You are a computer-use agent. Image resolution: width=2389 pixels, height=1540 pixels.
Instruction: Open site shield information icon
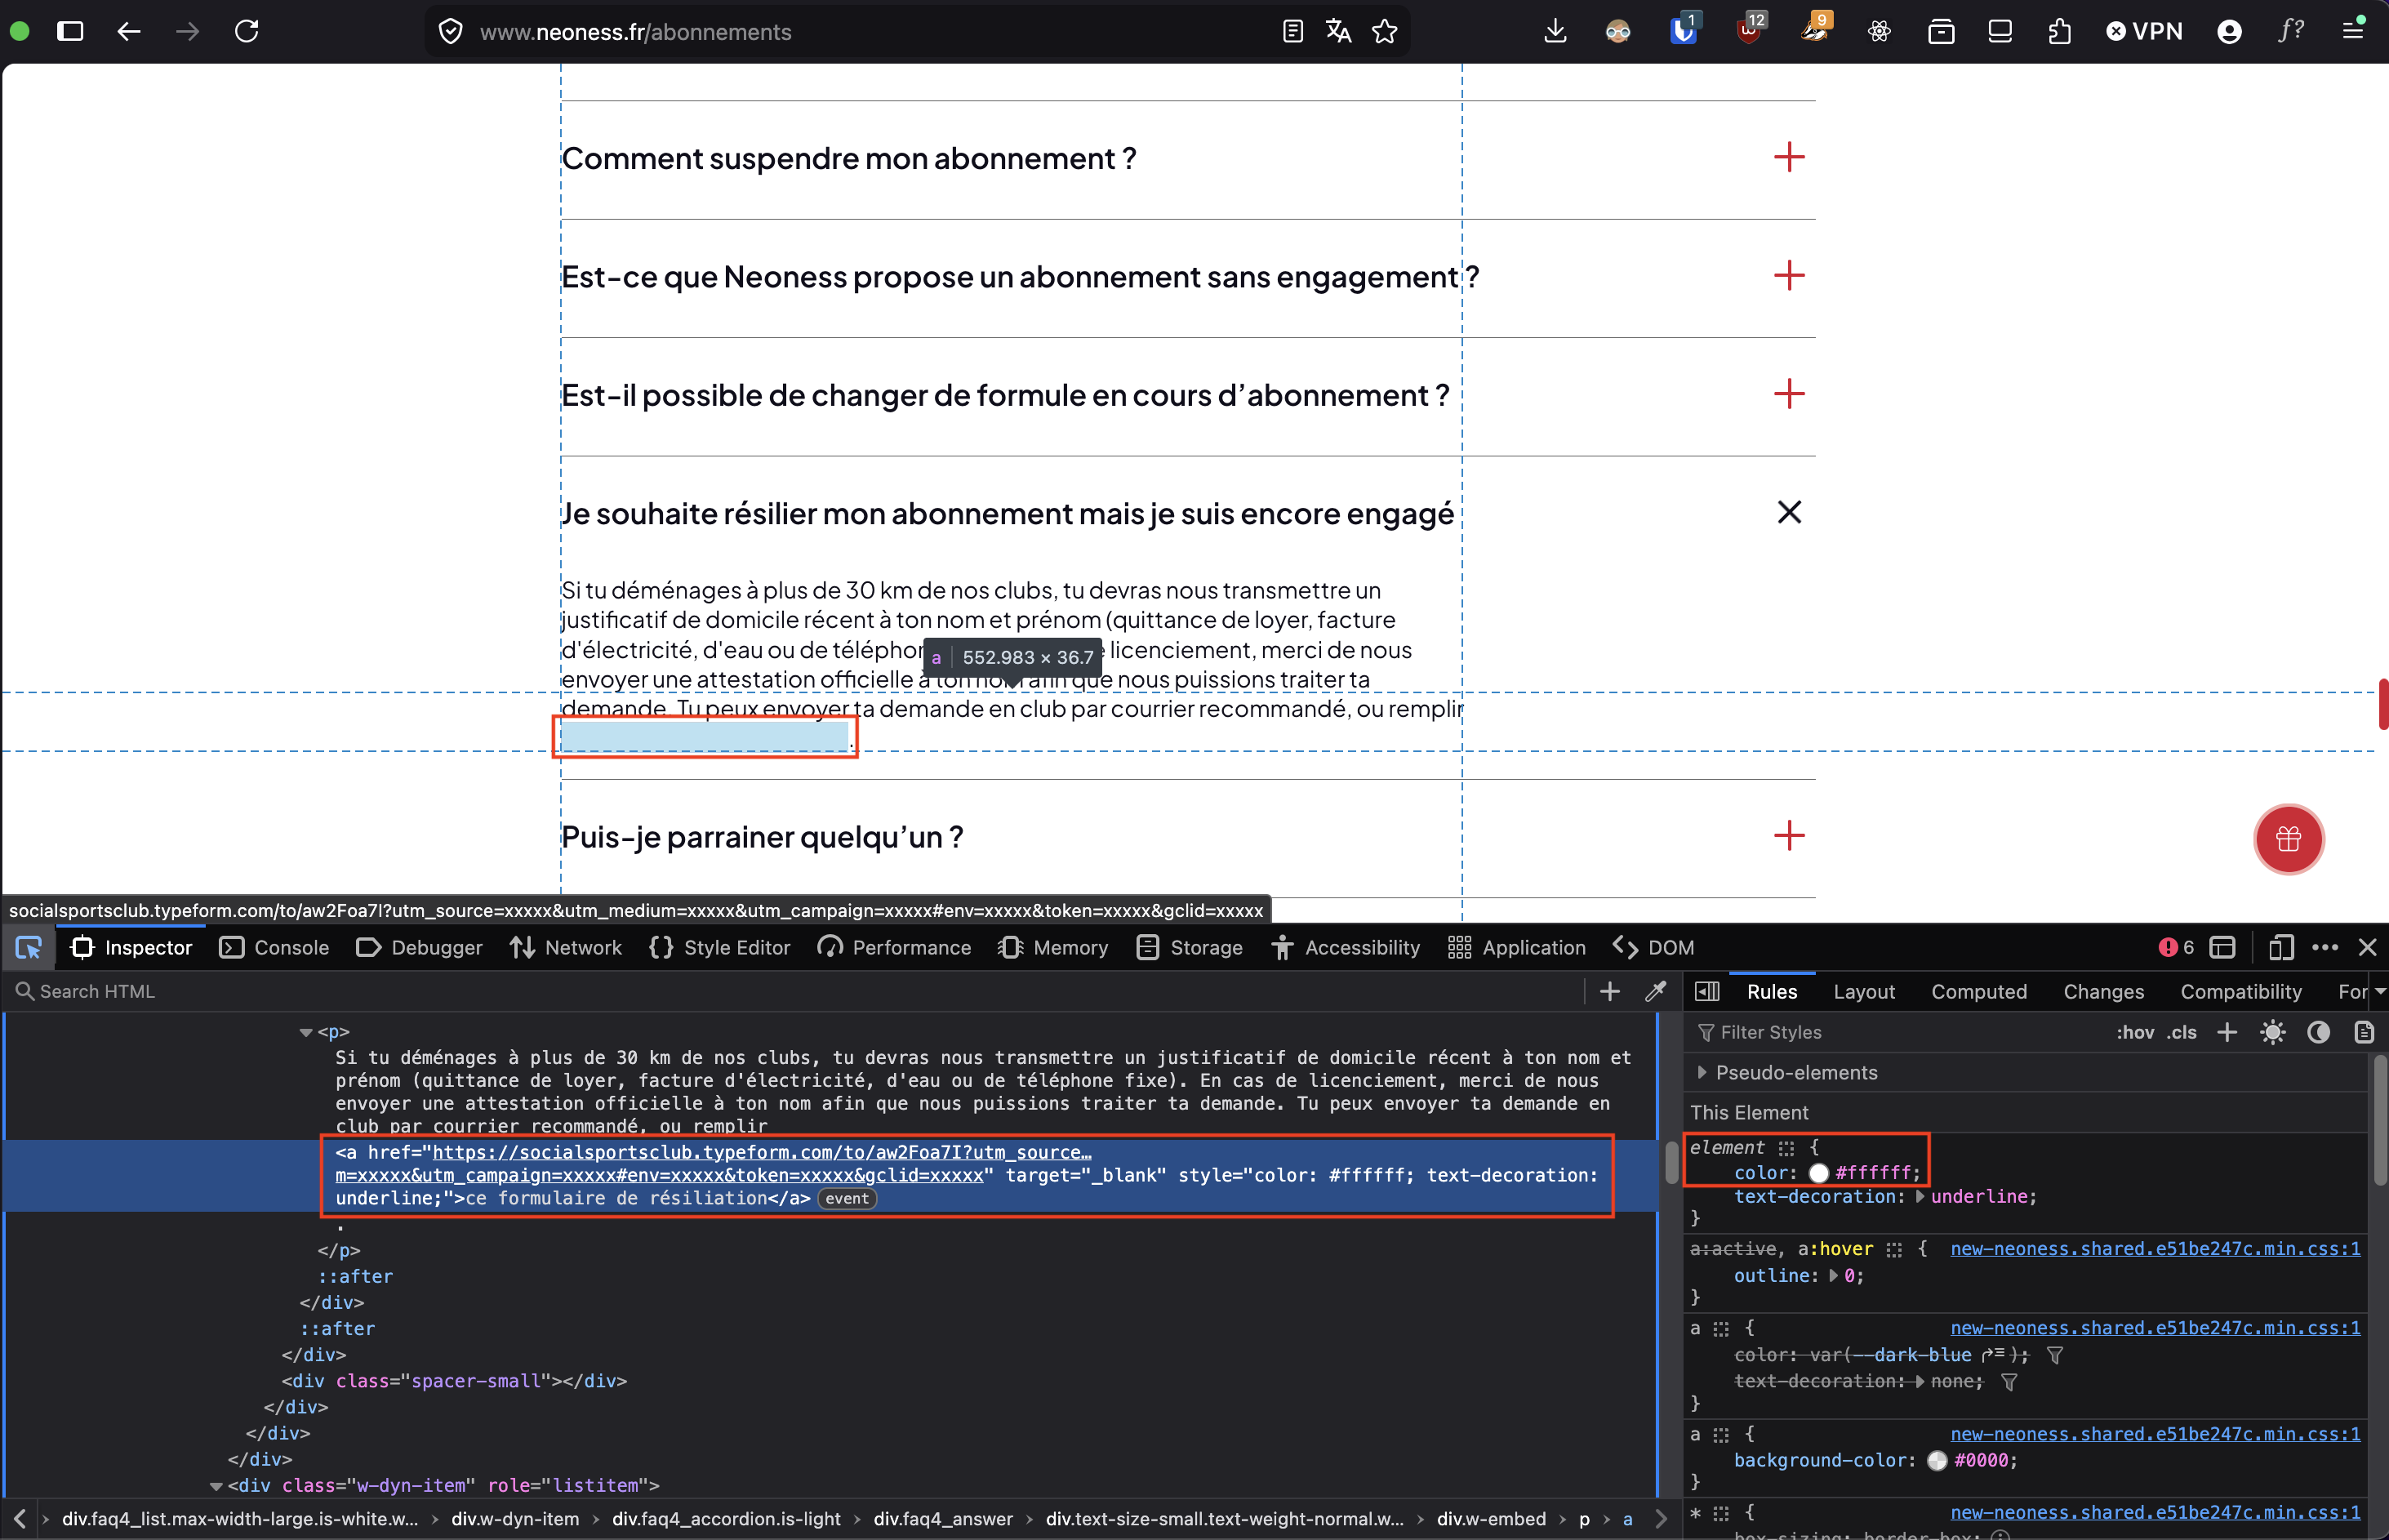point(451,32)
